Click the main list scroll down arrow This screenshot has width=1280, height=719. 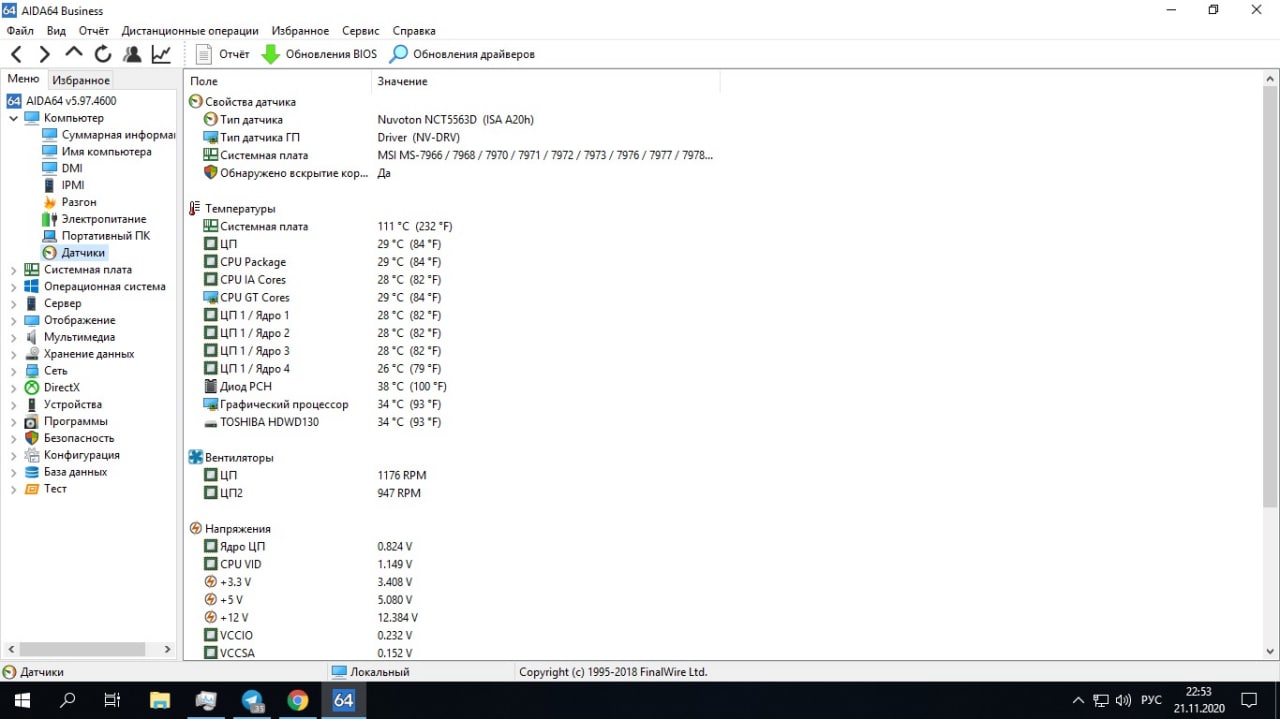(1270, 652)
